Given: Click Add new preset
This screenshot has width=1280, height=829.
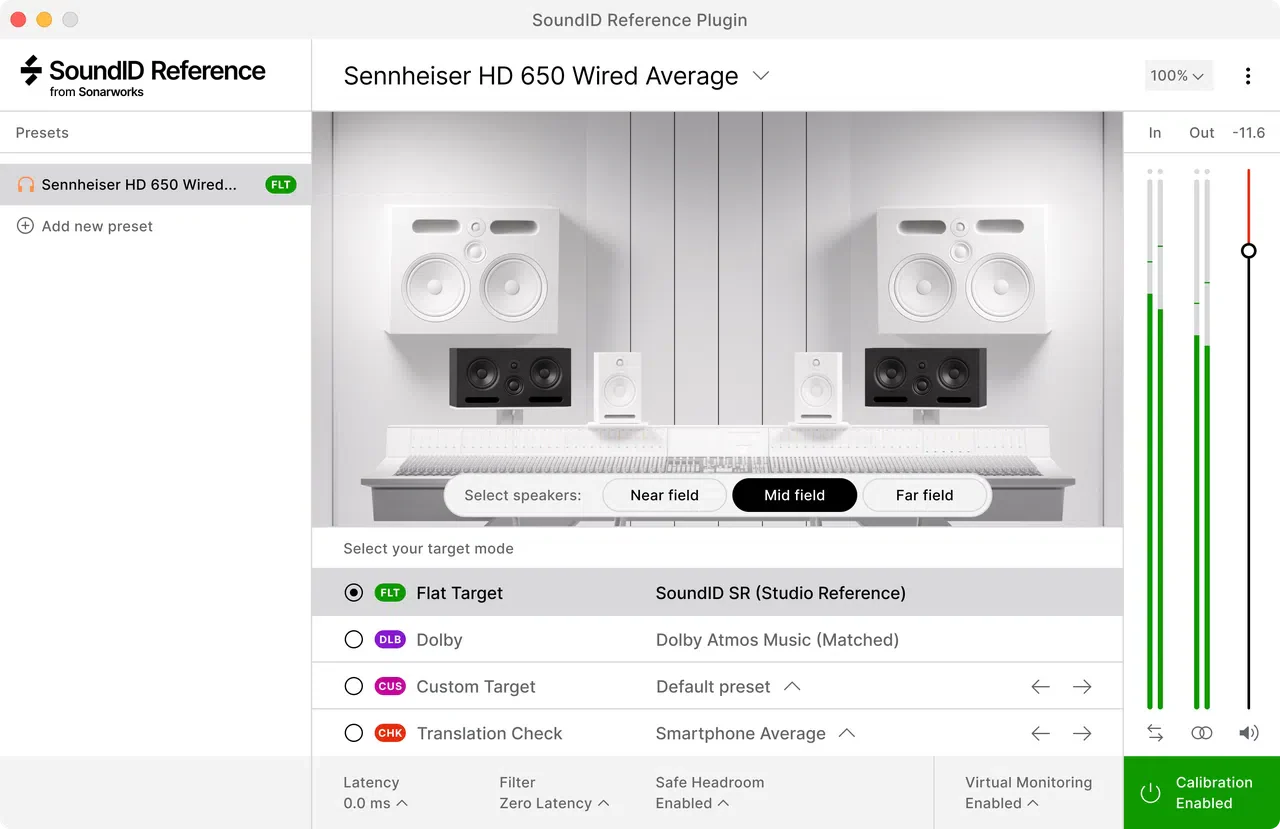Looking at the screenshot, I should pyautogui.click(x=85, y=226).
